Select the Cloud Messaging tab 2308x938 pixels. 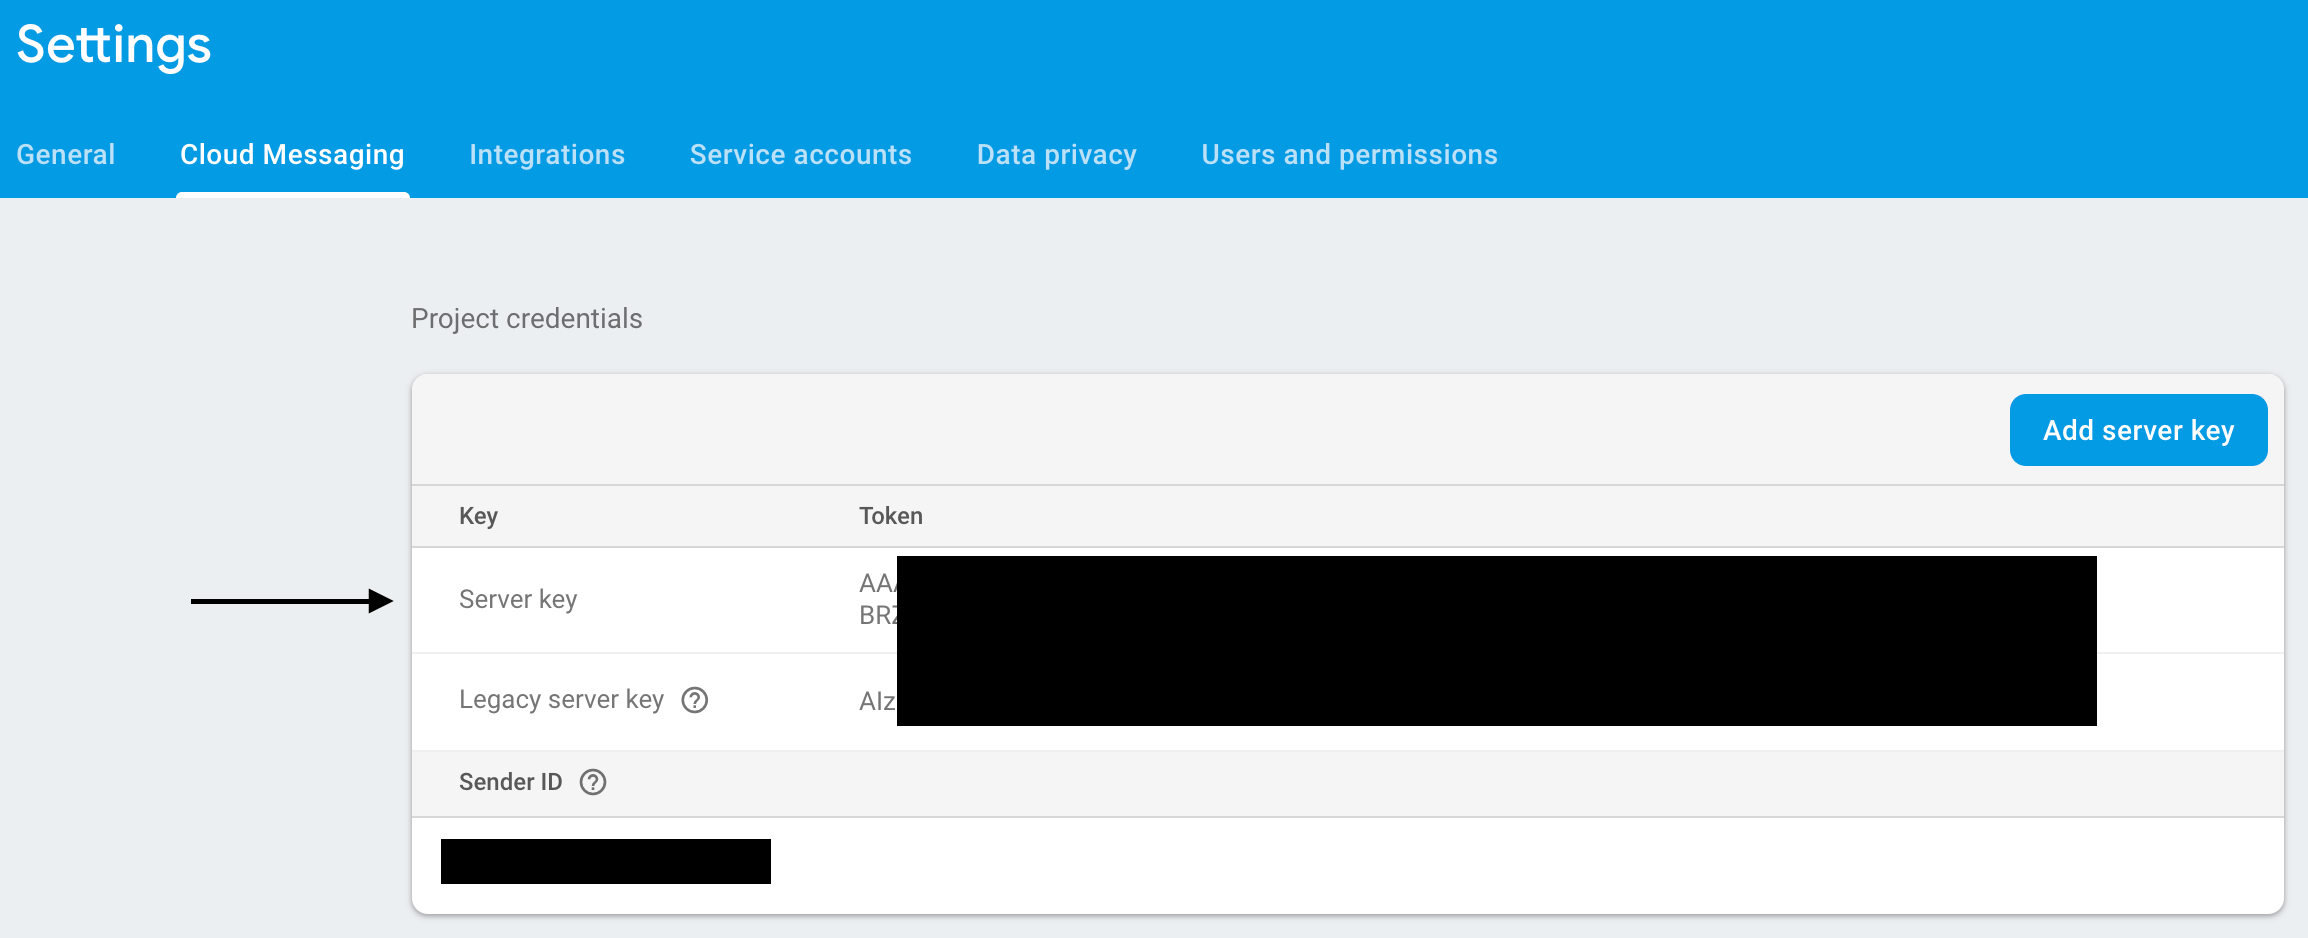coord(292,155)
